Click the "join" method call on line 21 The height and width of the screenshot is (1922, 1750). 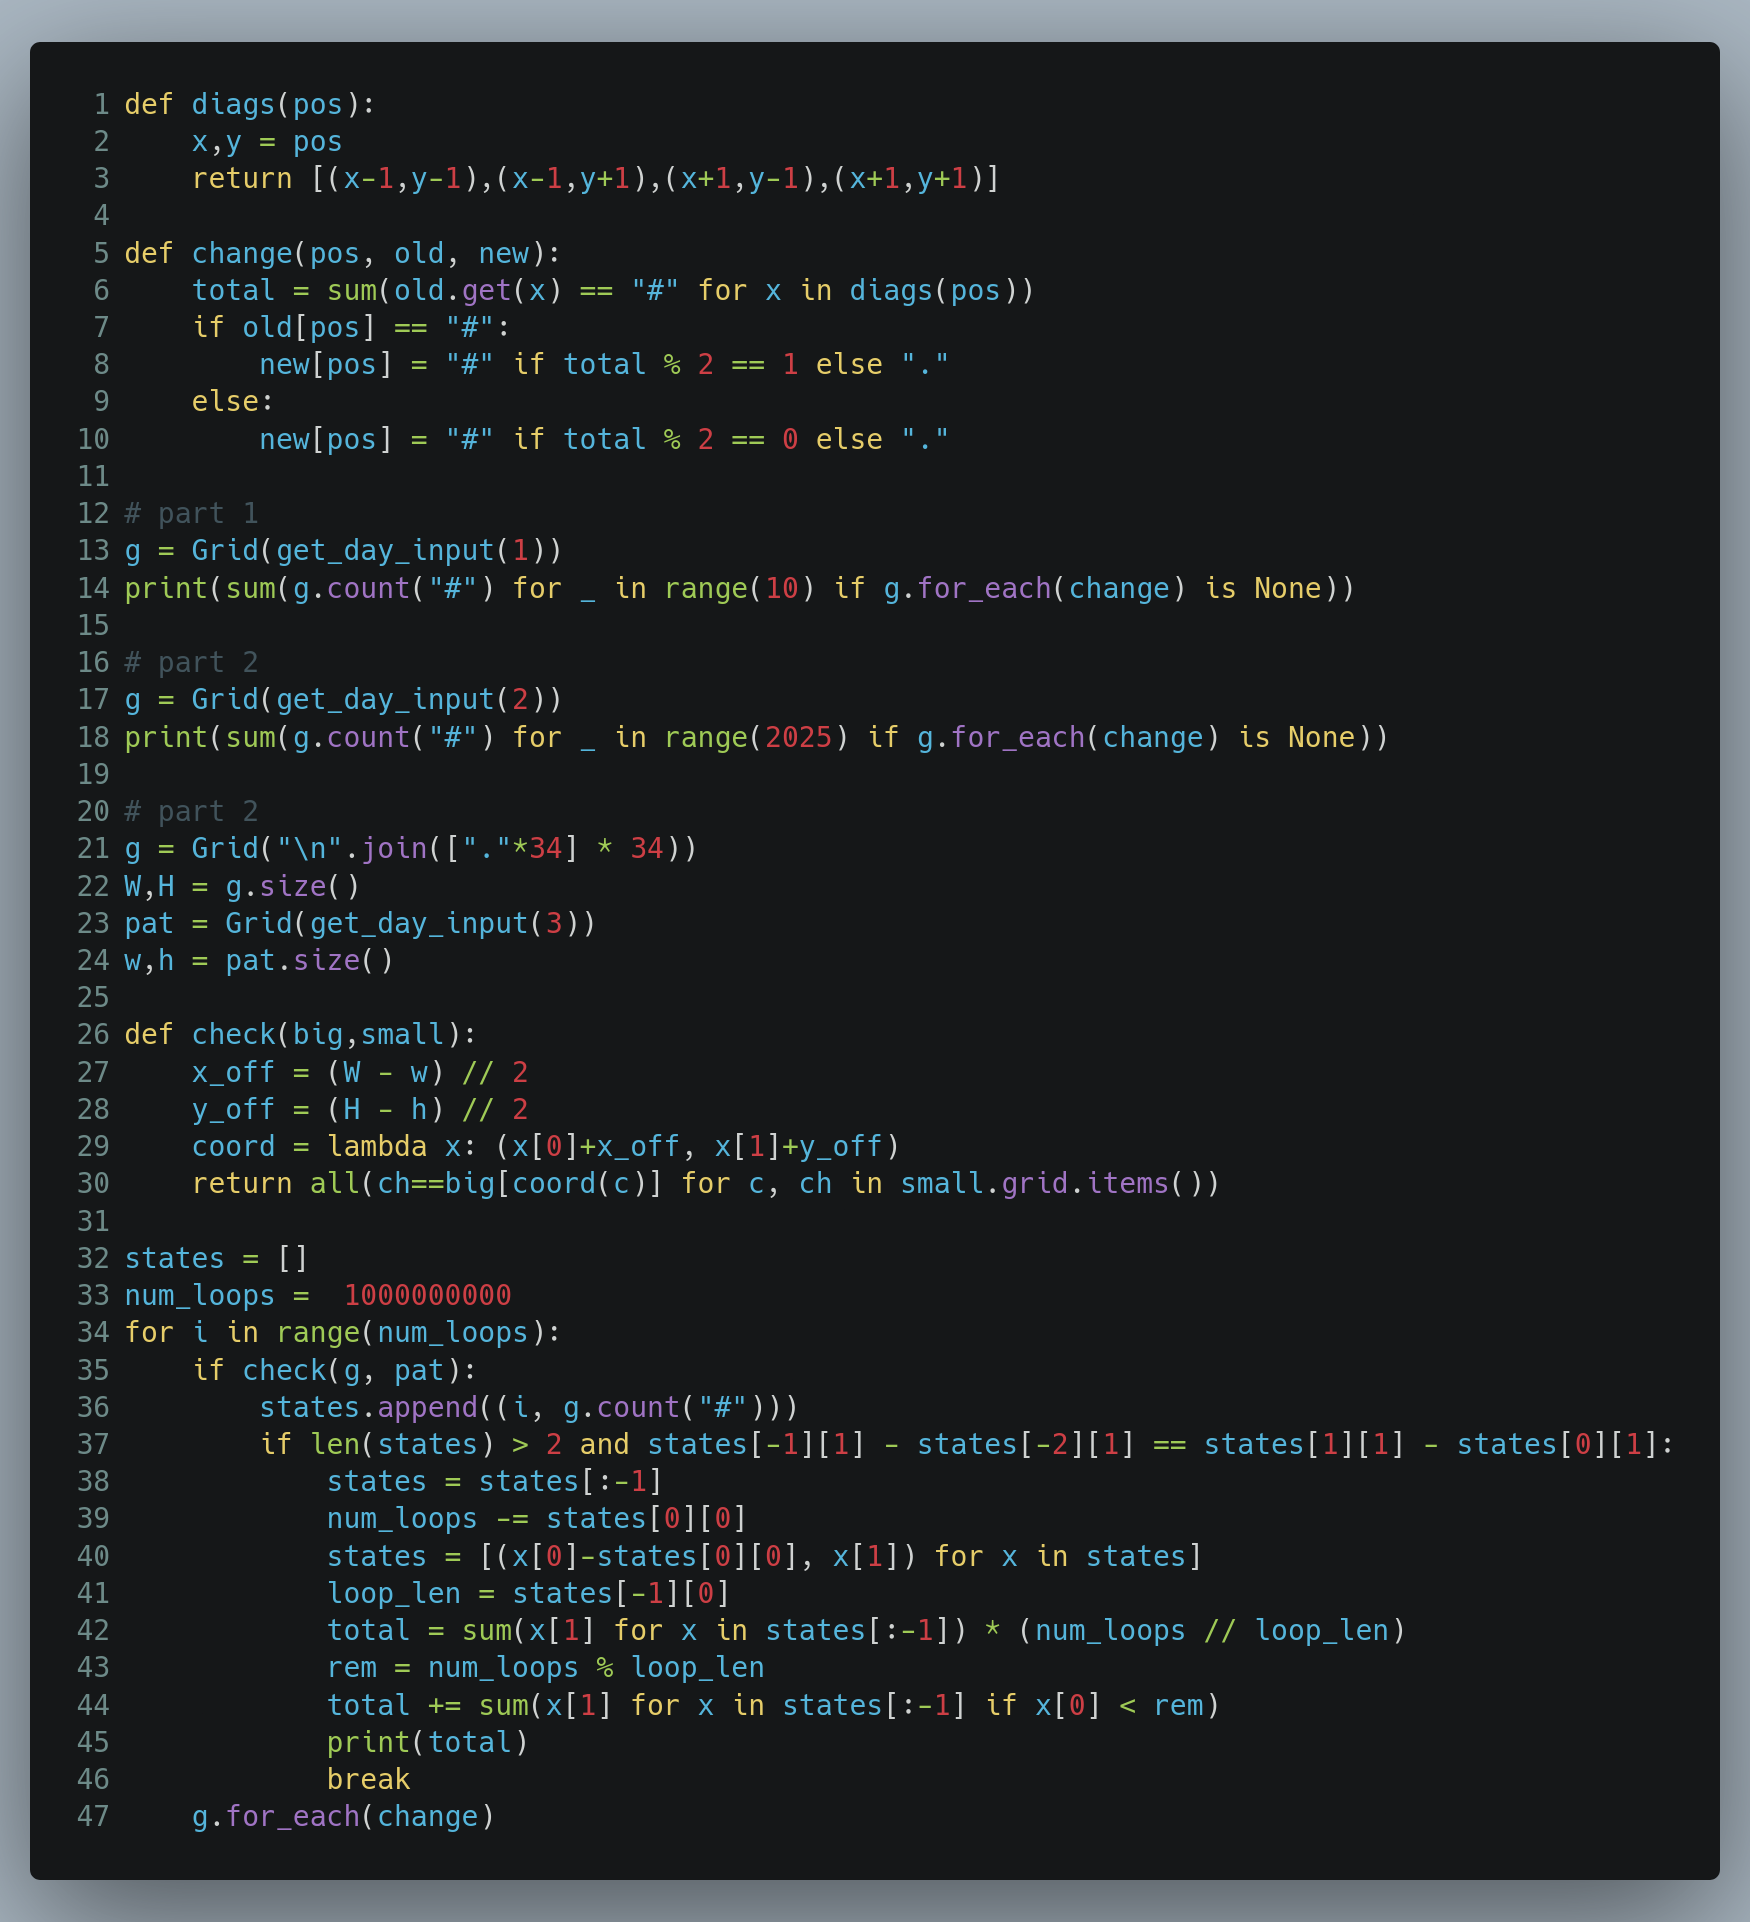click(x=394, y=849)
